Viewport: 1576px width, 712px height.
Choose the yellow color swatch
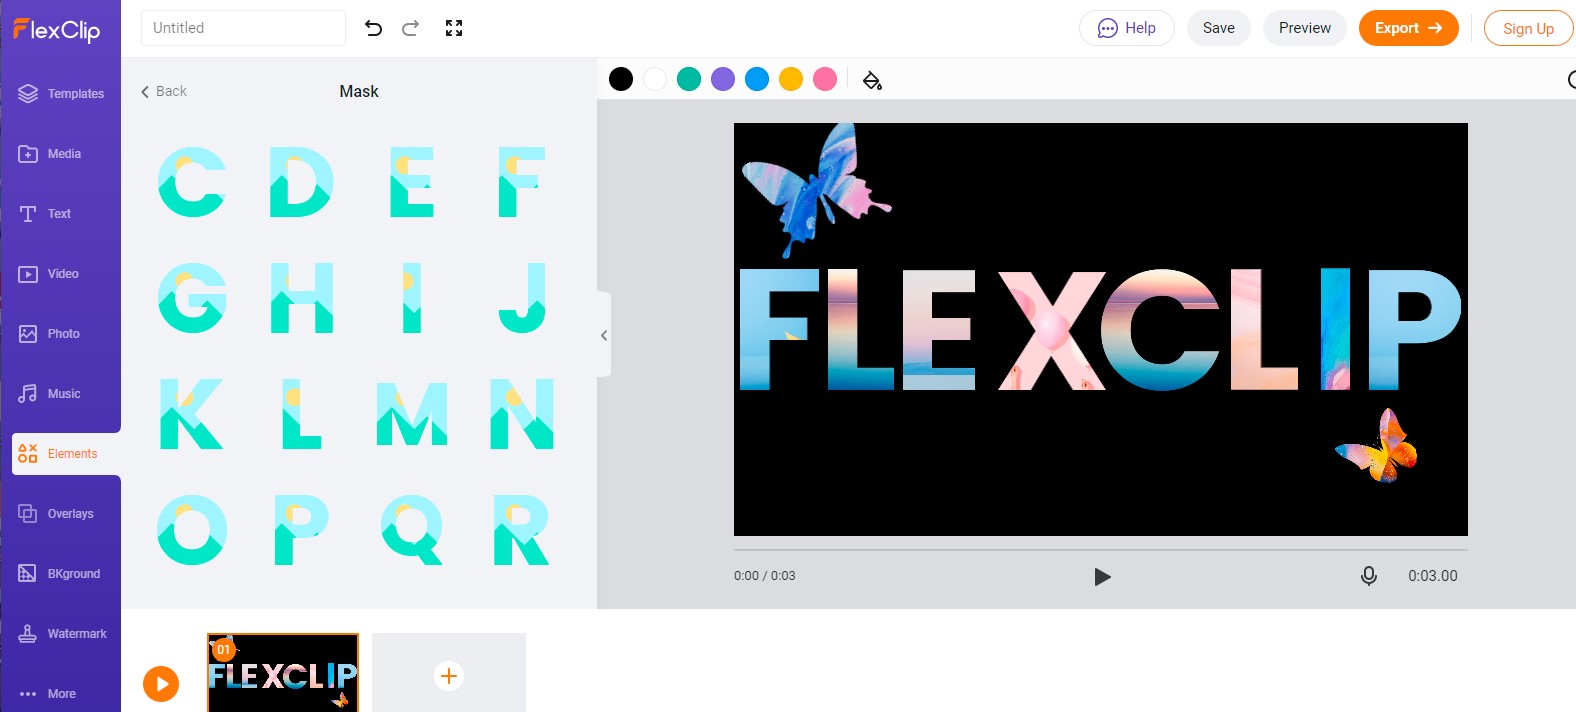point(791,79)
